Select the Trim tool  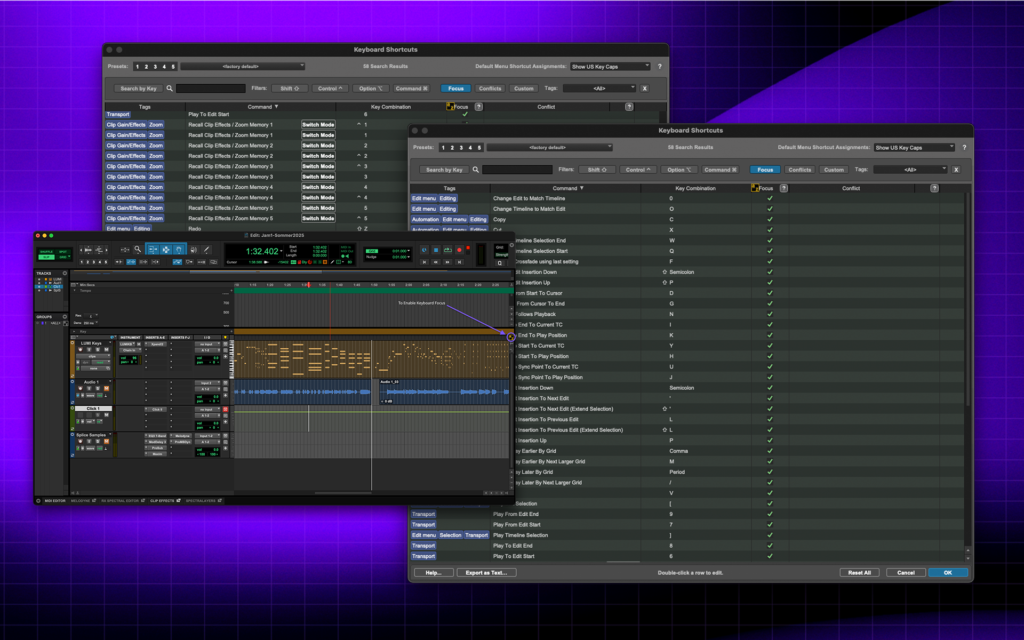(x=152, y=250)
